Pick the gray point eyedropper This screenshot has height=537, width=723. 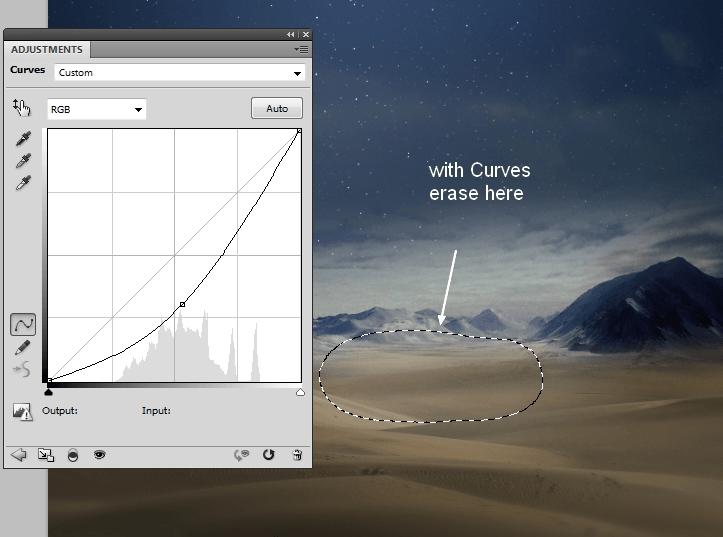(x=23, y=160)
